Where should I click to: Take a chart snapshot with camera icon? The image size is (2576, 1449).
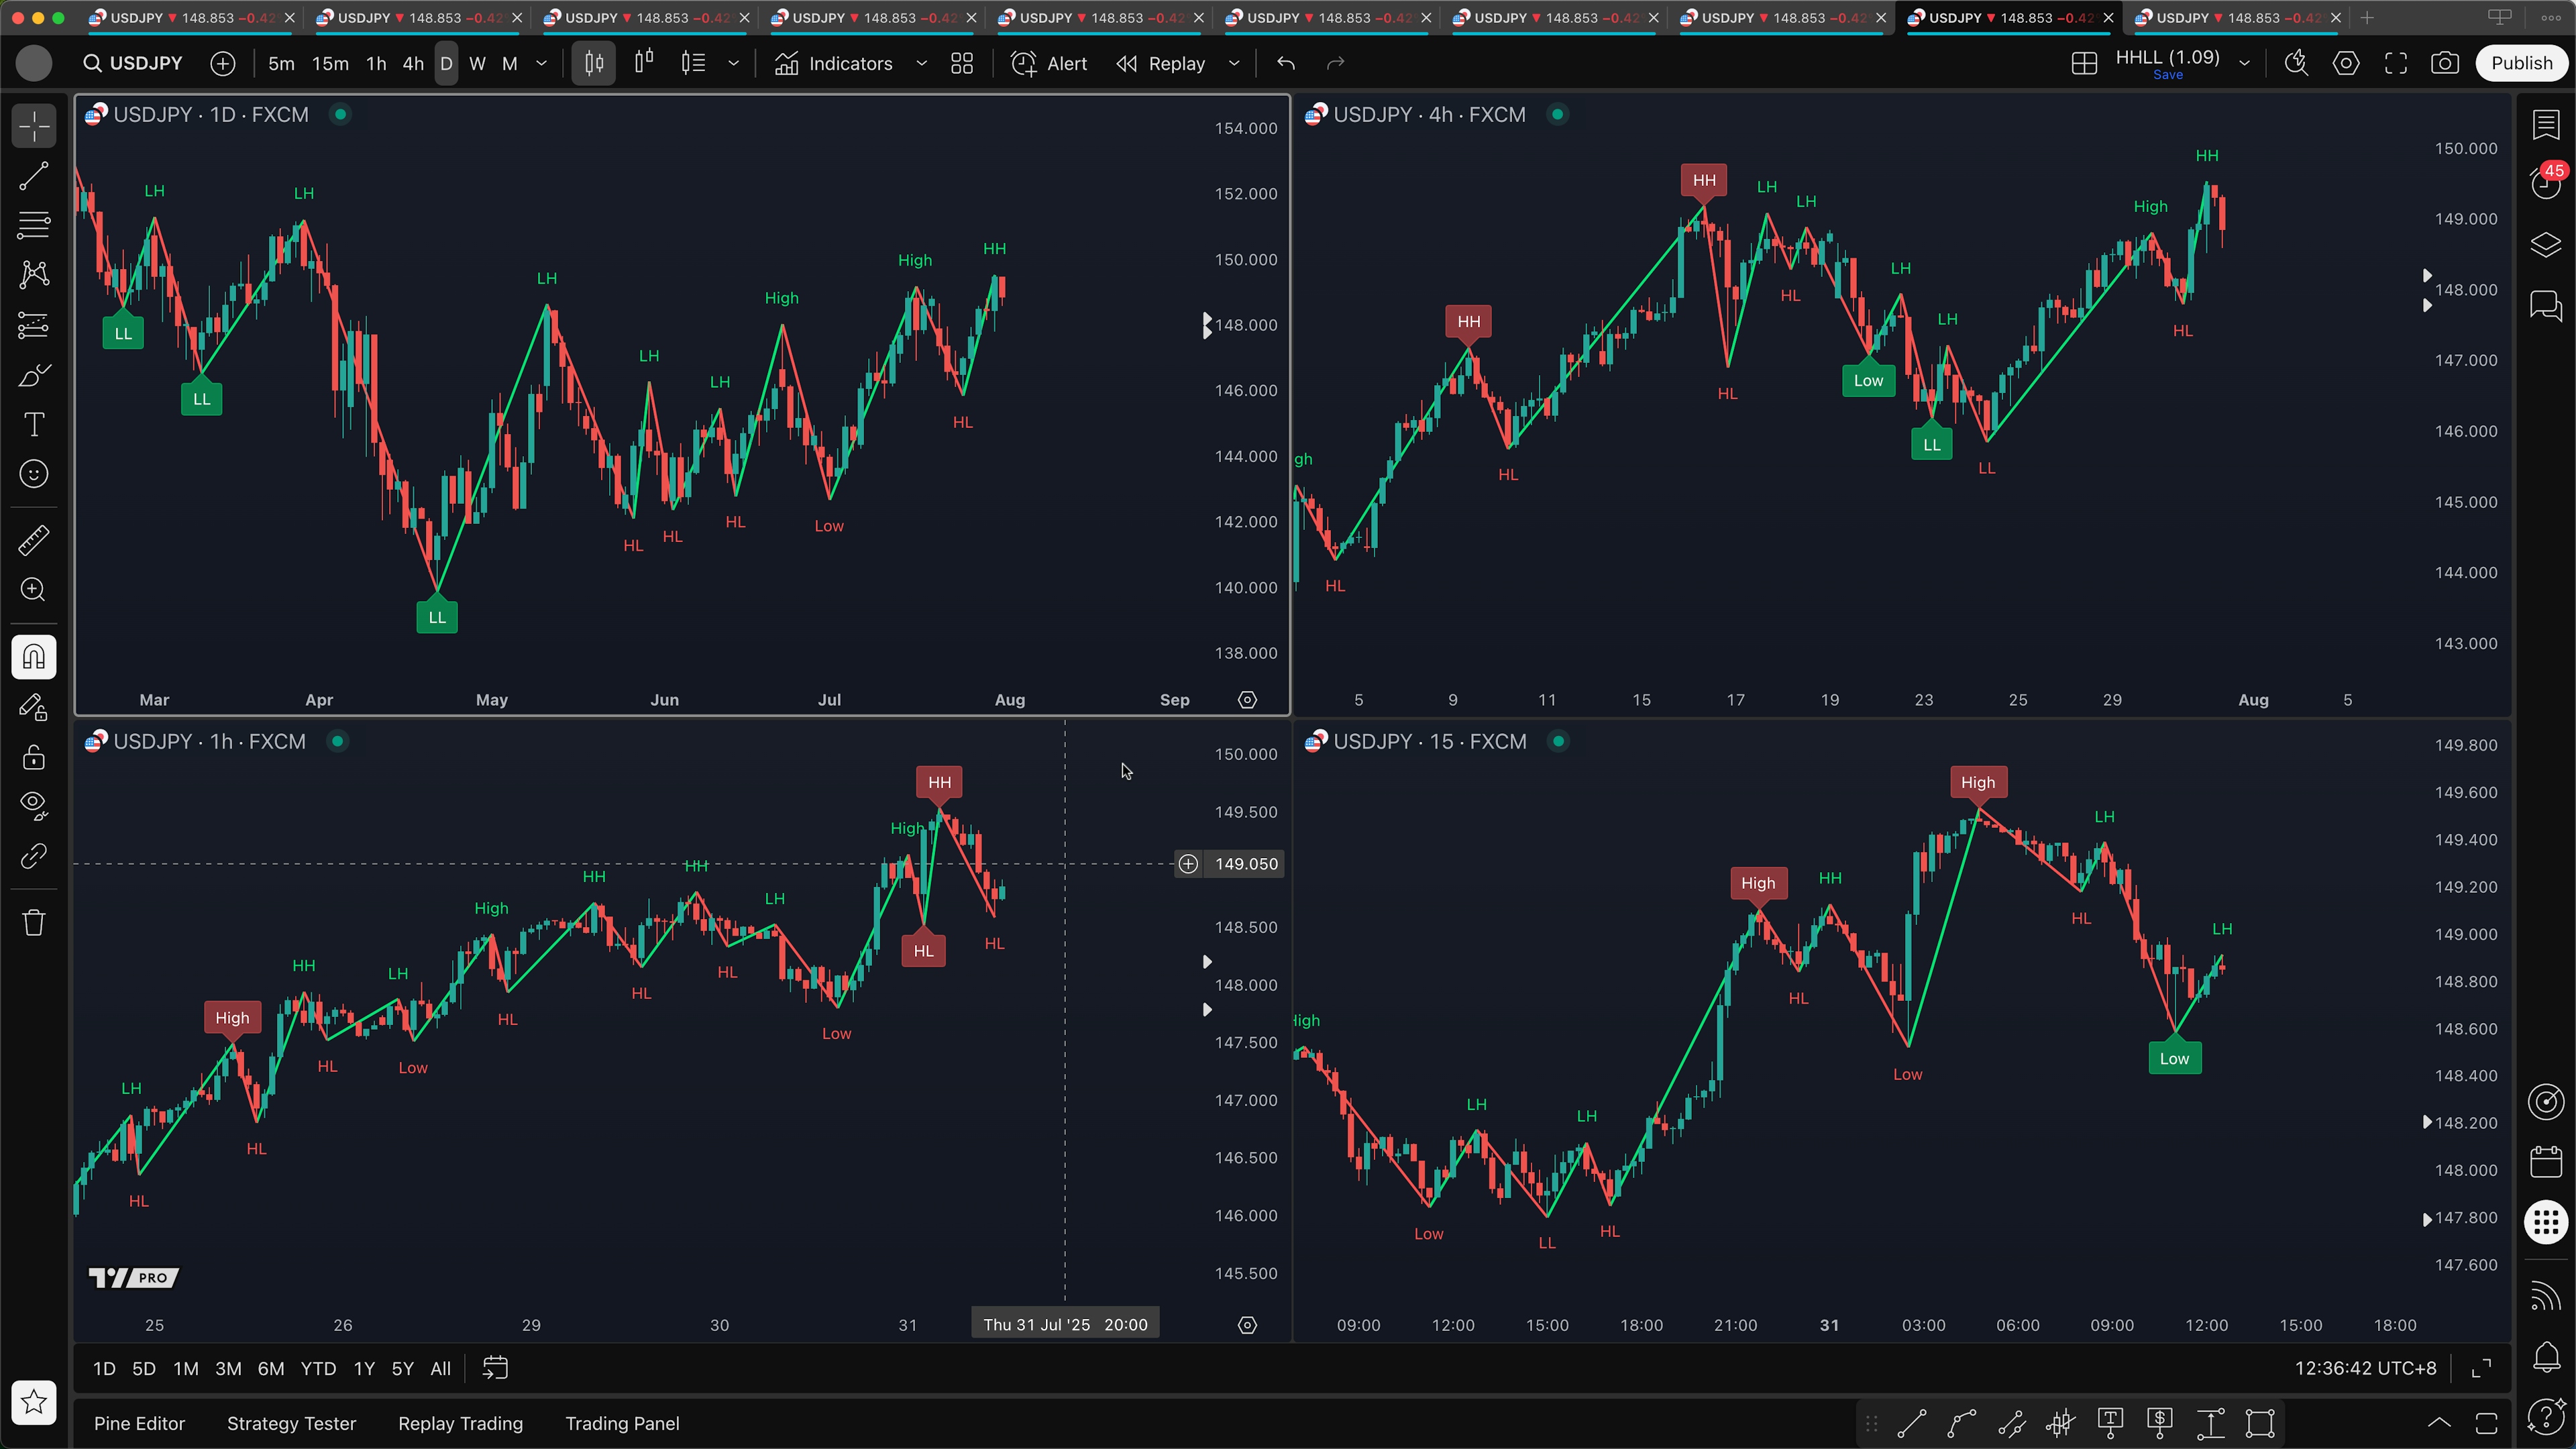(x=2444, y=63)
